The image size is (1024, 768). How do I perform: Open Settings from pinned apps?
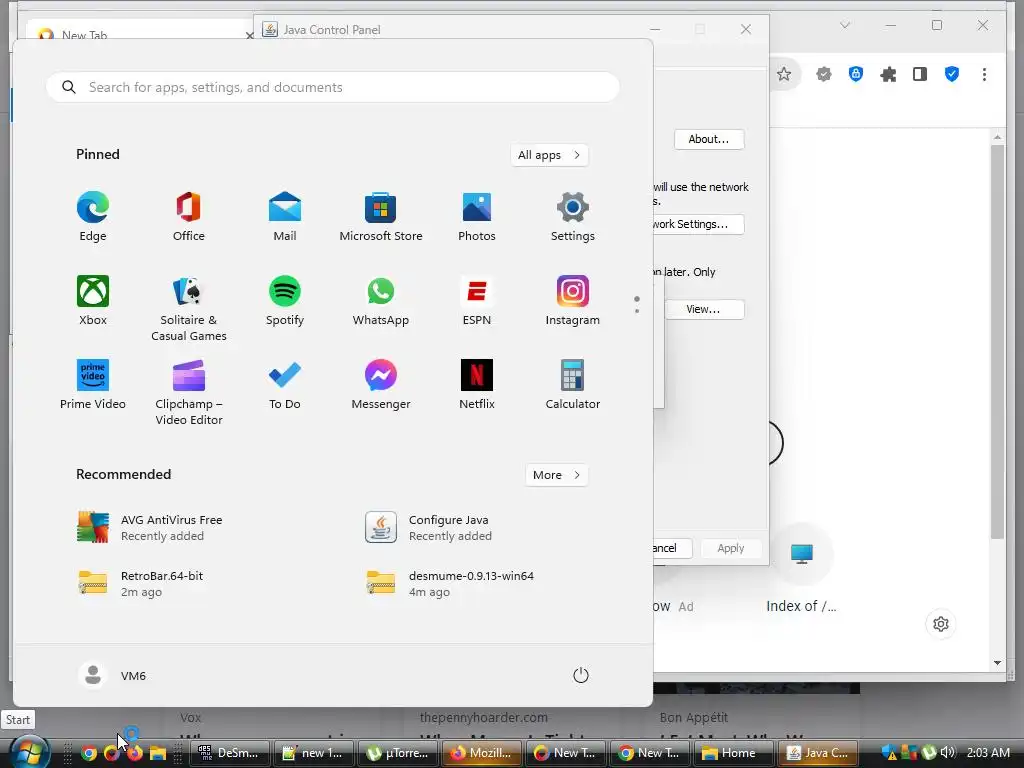[x=573, y=217]
